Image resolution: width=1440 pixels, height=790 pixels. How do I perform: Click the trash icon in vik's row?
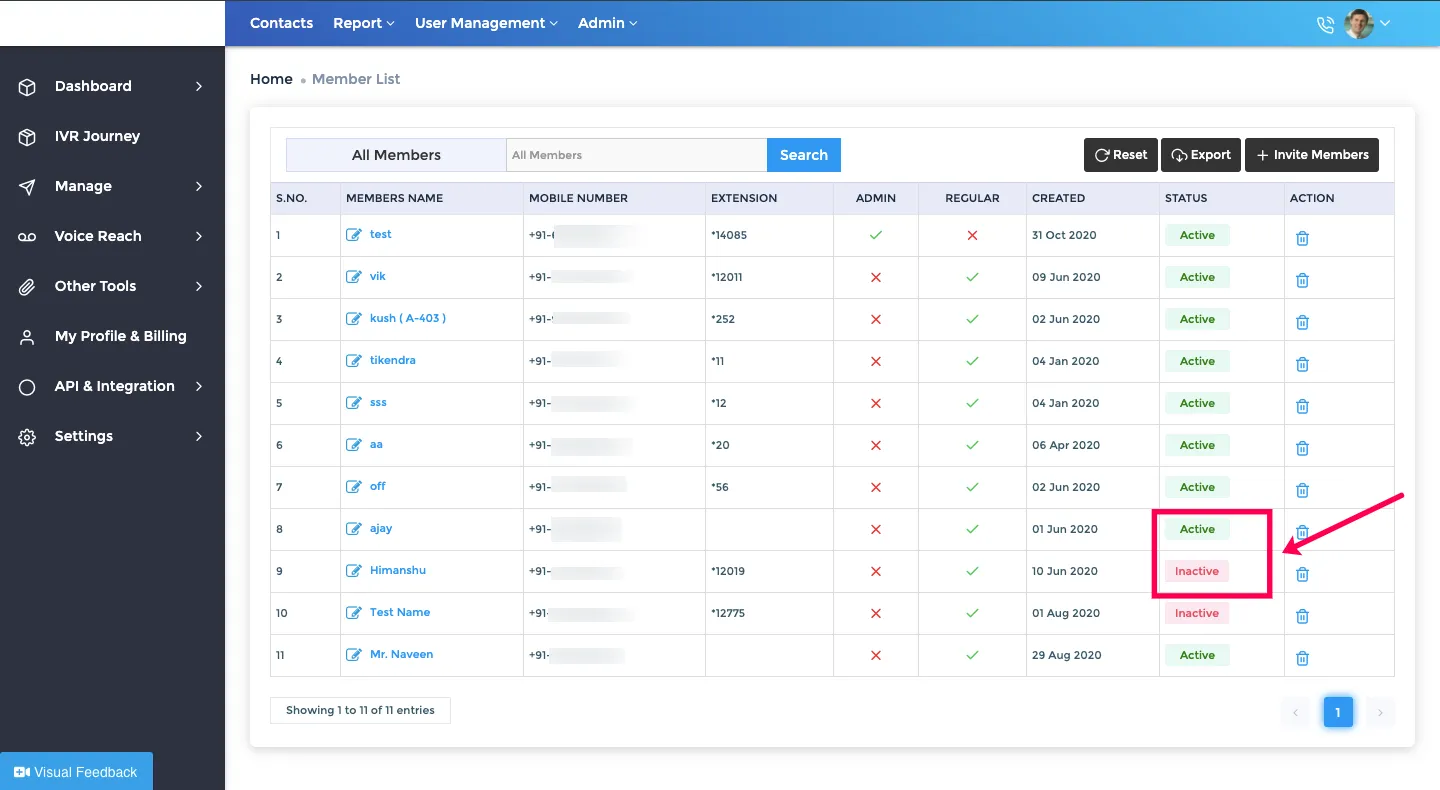[1302, 280]
